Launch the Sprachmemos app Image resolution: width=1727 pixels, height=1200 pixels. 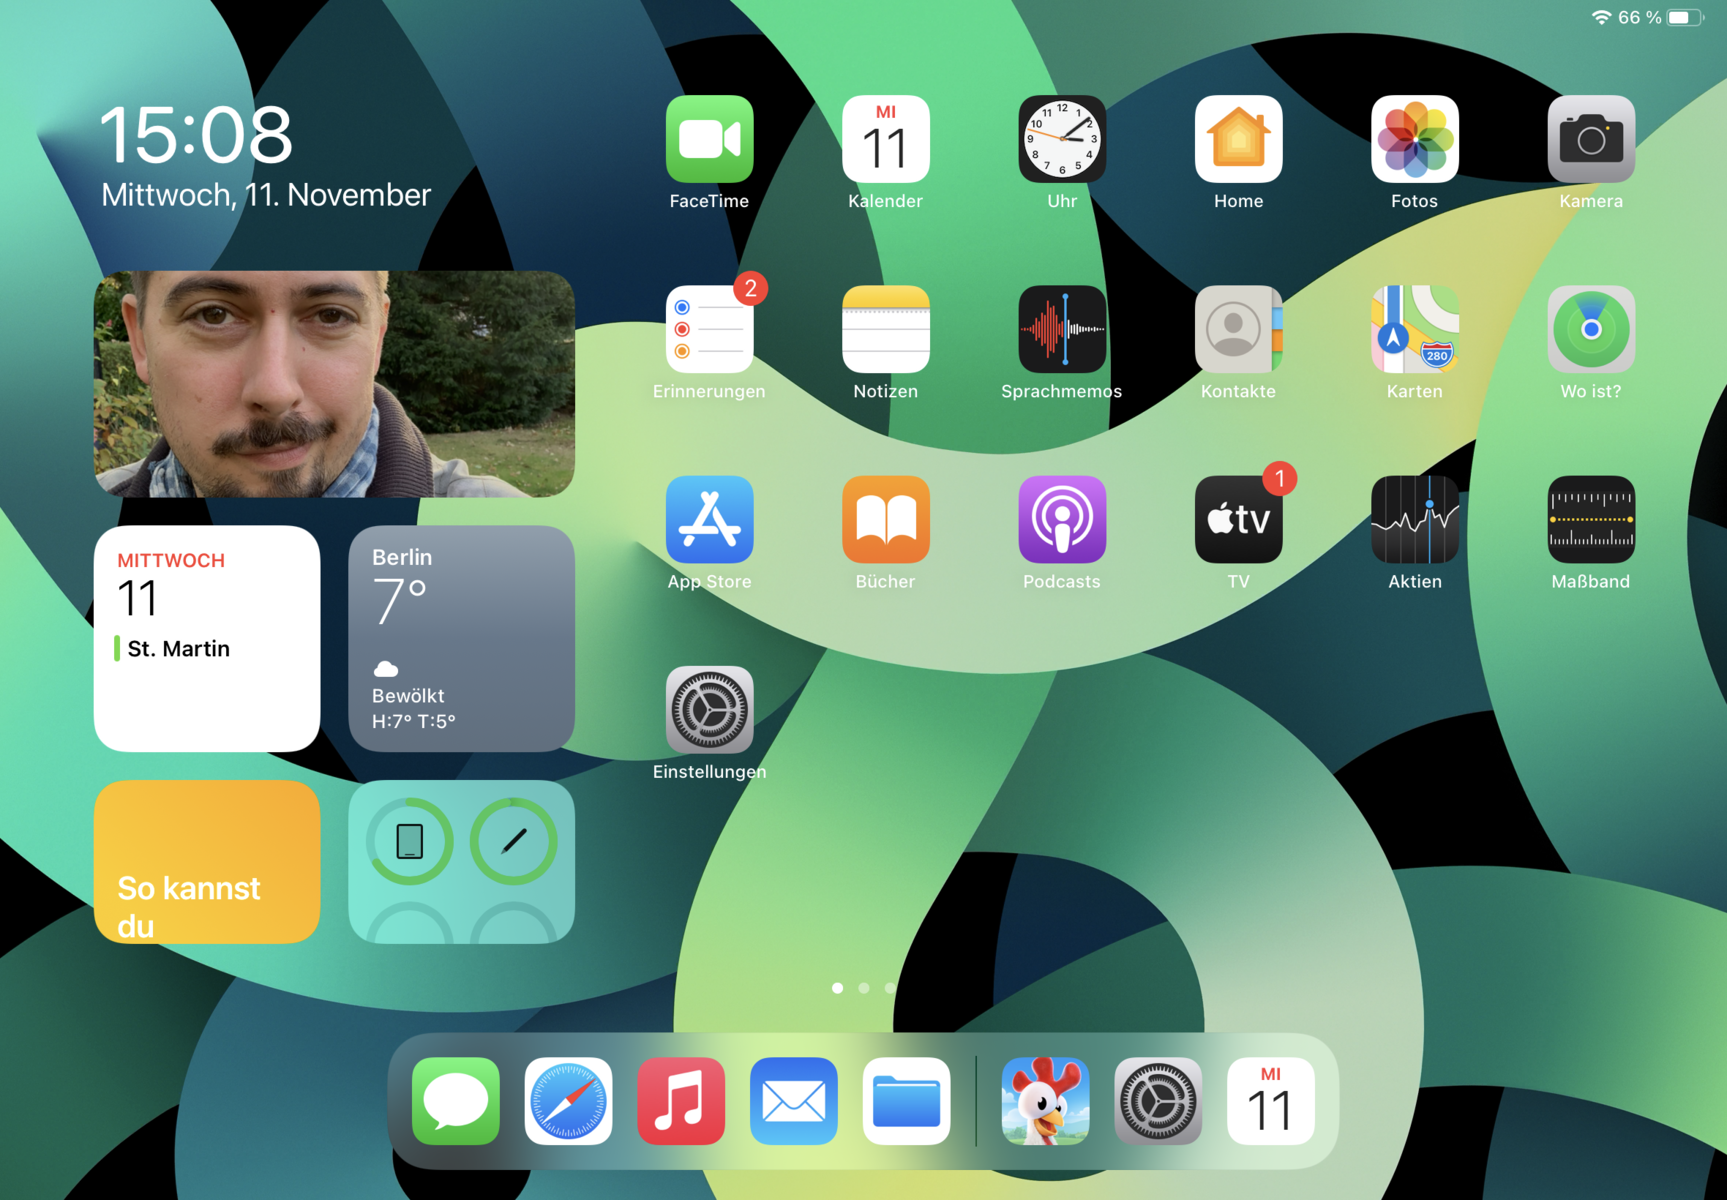(x=1062, y=329)
